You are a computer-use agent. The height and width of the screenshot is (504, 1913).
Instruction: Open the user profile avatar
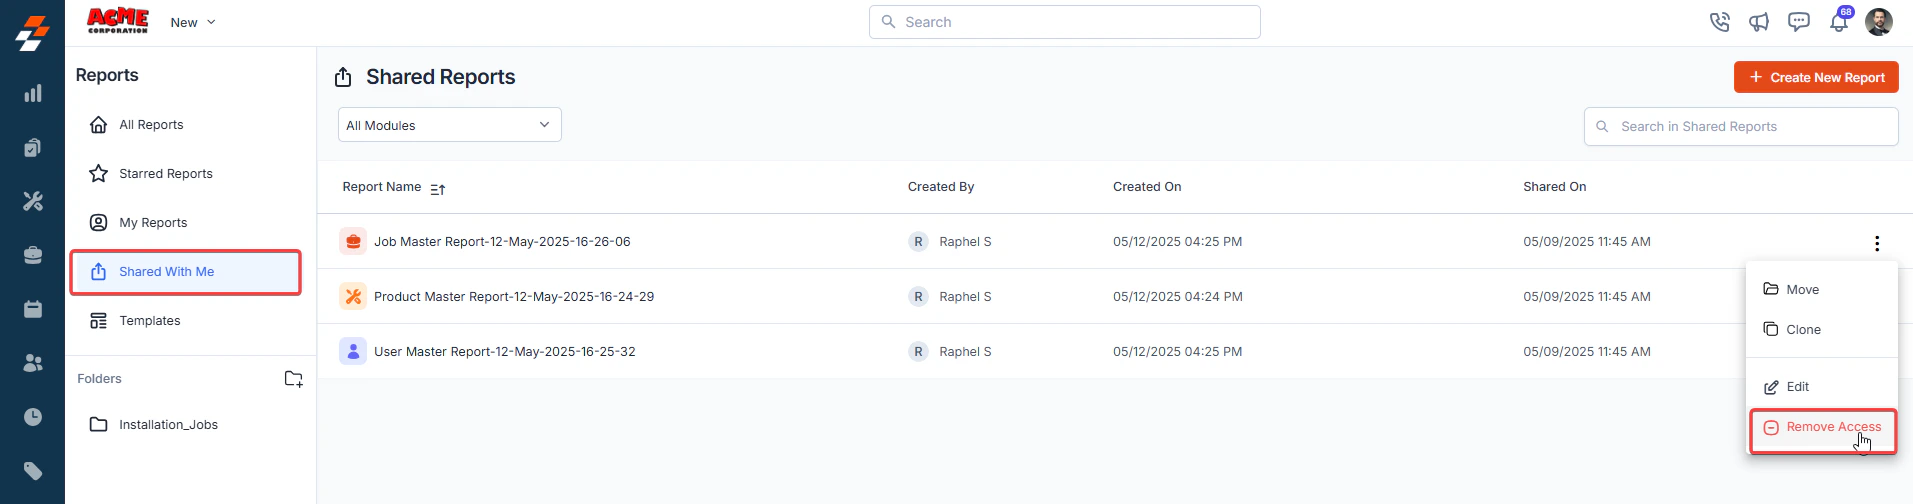click(1879, 22)
